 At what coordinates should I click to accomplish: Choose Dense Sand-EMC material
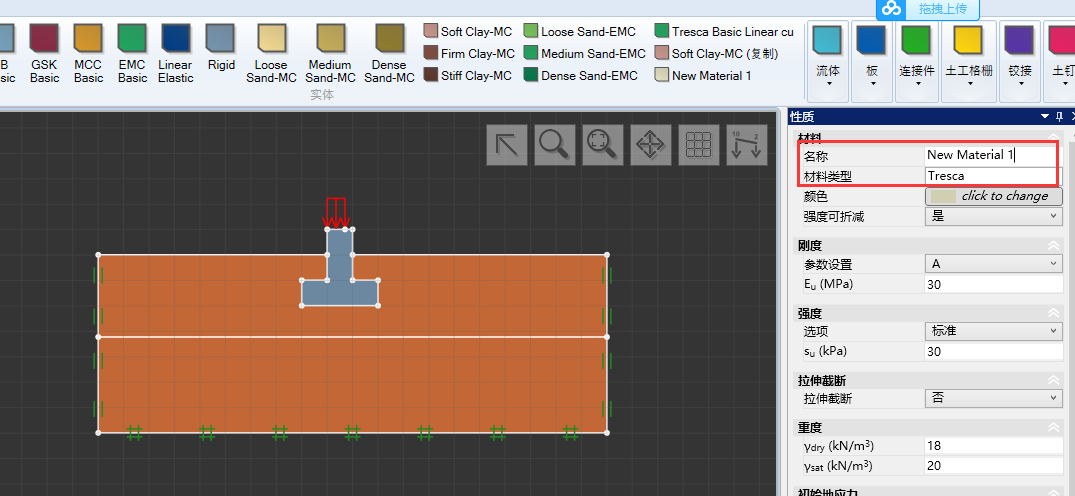pos(581,75)
